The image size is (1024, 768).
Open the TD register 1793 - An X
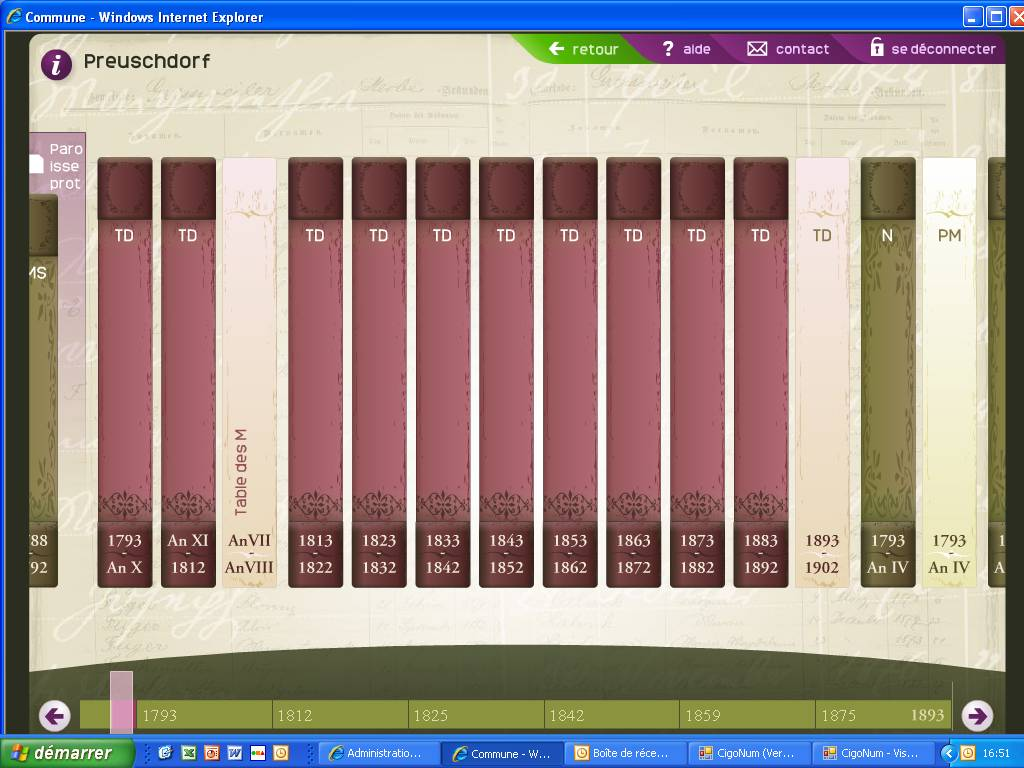pyautogui.click(x=125, y=372)
